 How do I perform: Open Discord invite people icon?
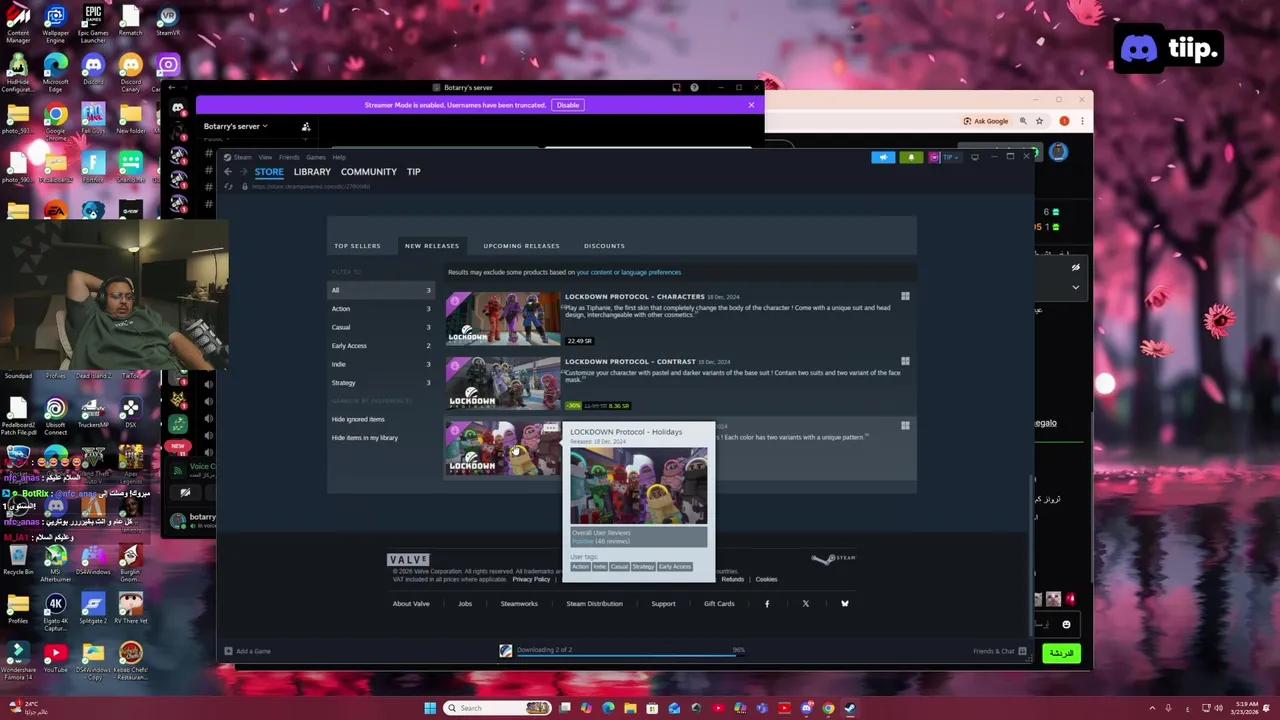[x=306, y=126]
